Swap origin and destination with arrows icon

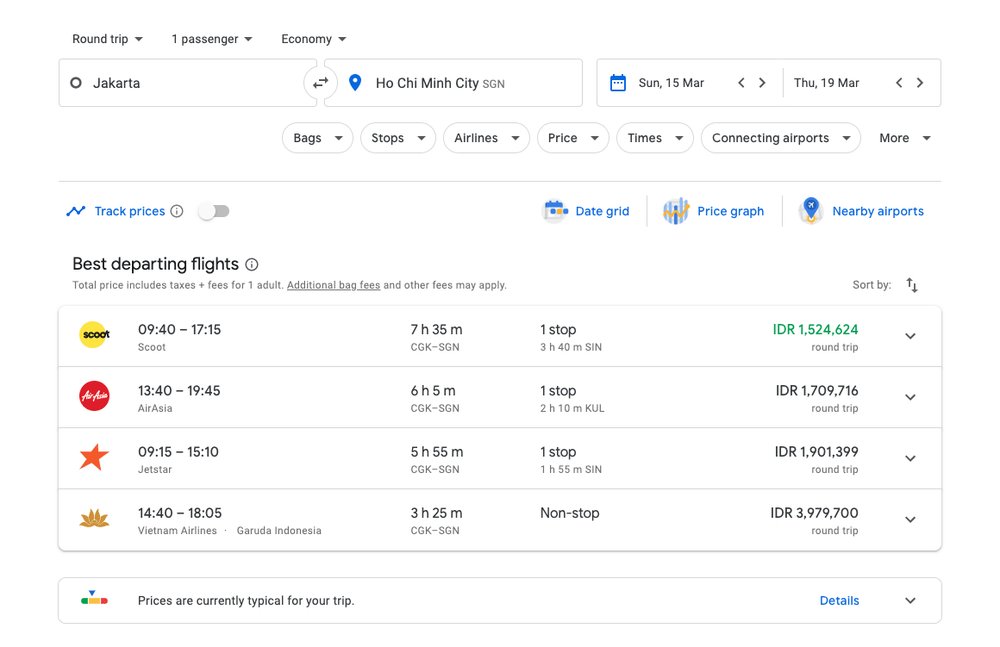point(320,83)
